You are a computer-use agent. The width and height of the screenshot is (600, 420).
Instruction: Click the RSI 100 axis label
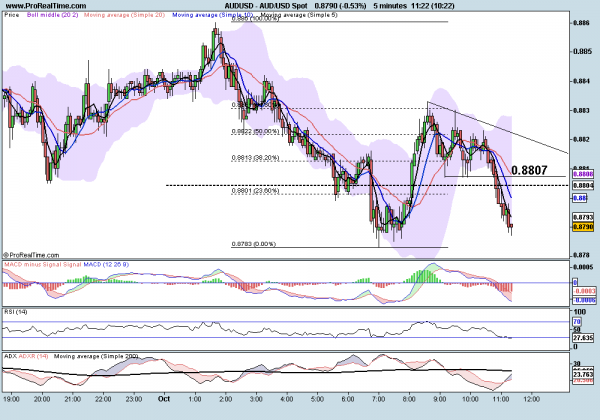tap(580, 312)
